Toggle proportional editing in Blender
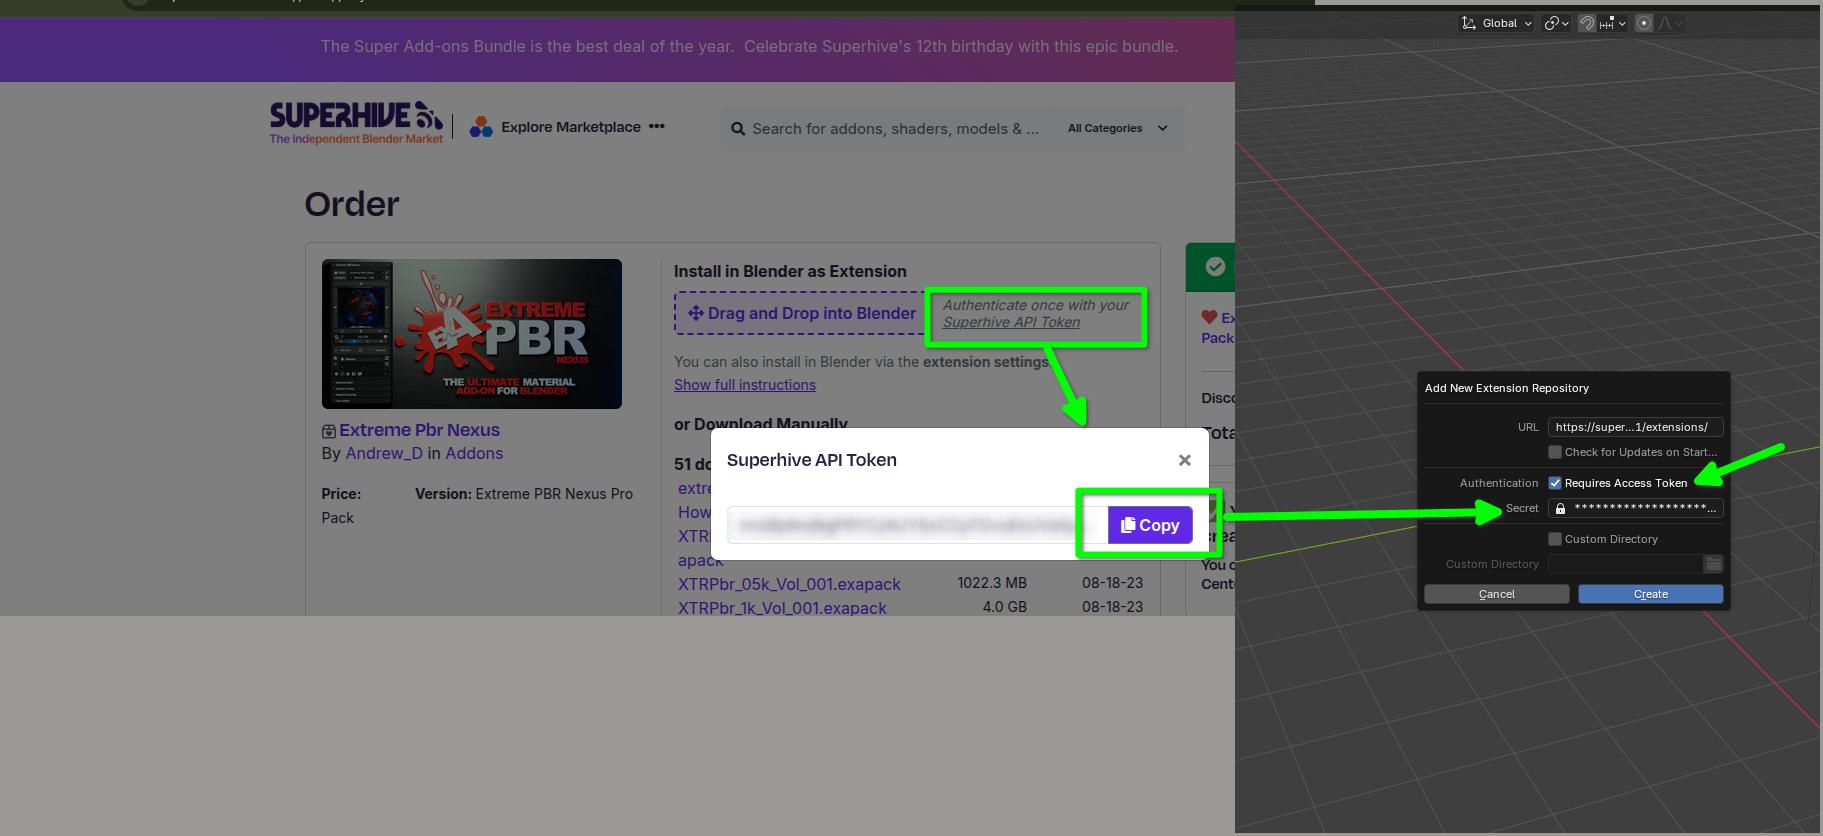 click(1644, 23)
